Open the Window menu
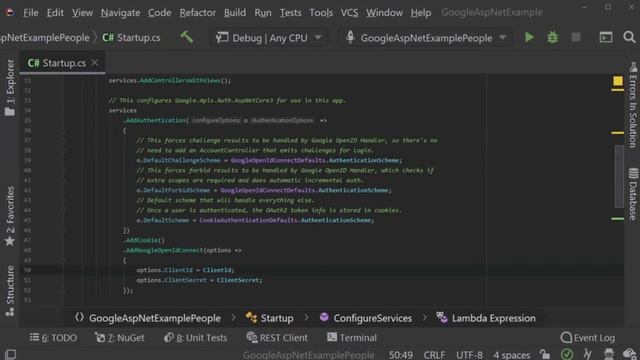This screenshot has height=360, width=640. [384, 13]
